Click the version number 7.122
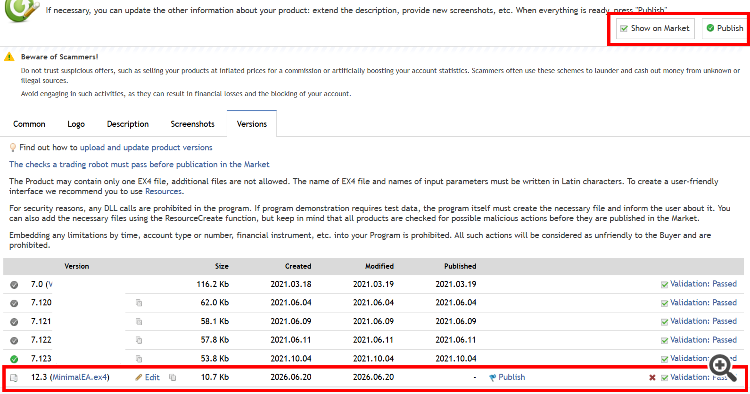This screenshot has height=394, width=750. click(x=41, y=340)
